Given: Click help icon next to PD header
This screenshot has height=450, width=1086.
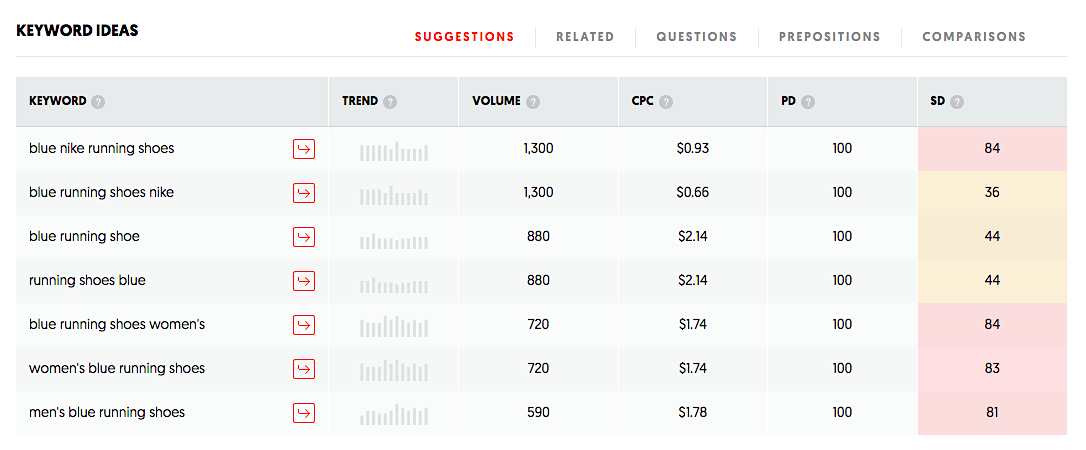Looking at the screenshot, I should coord(808,102).
